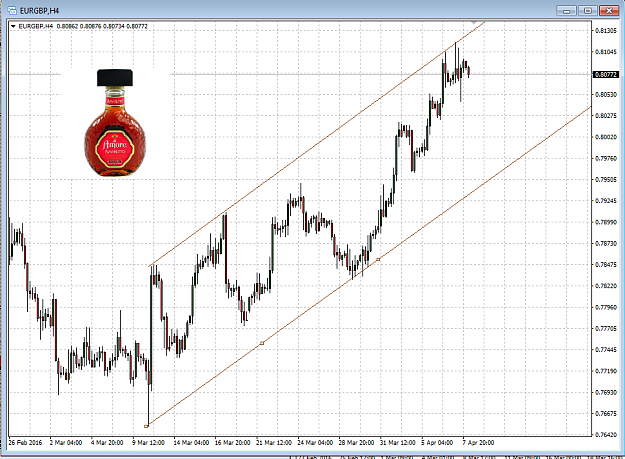625x459 pixels.
Task: Close the EURGBP,H4 chart window
Action: [609, 11]
